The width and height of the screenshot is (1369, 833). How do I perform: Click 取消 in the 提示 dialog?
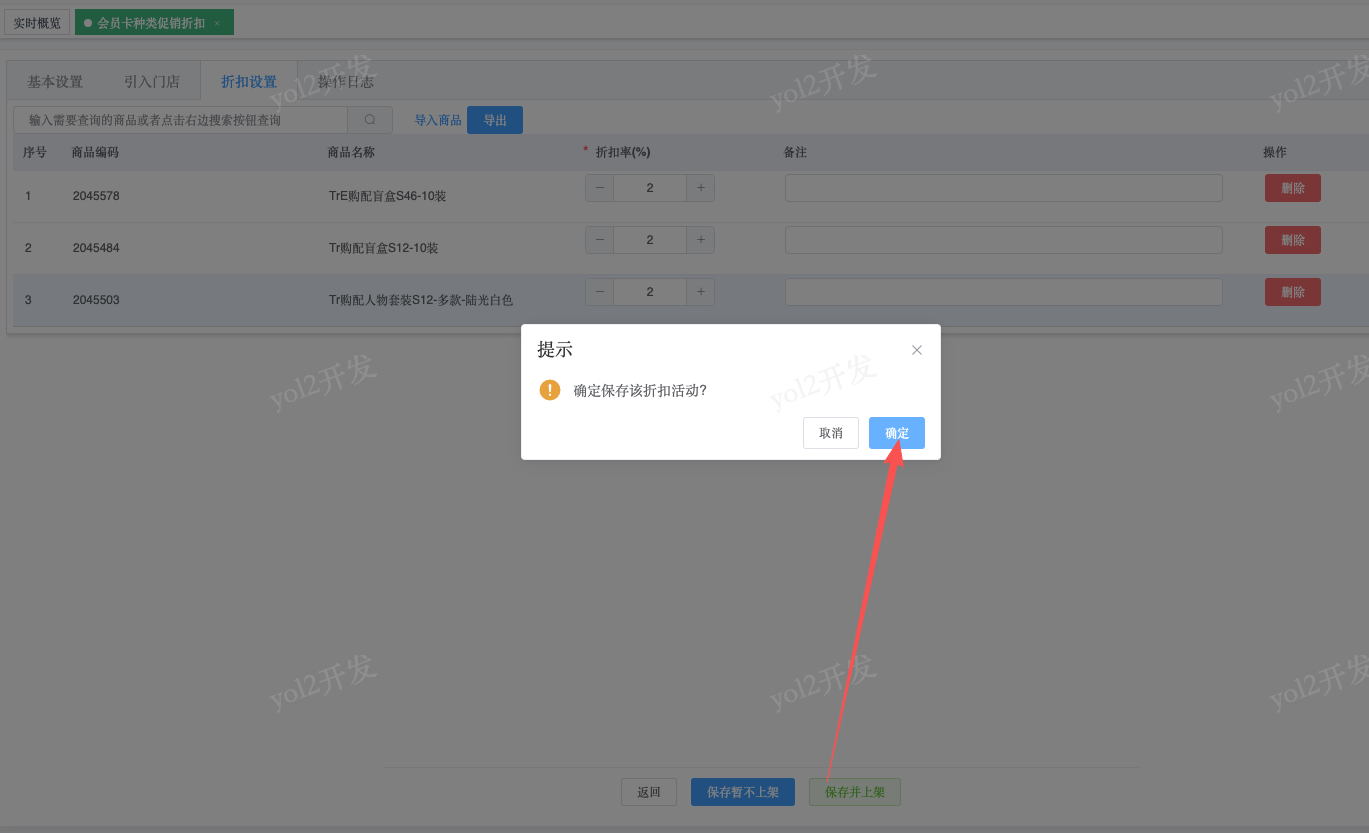[x=831, y=433]
